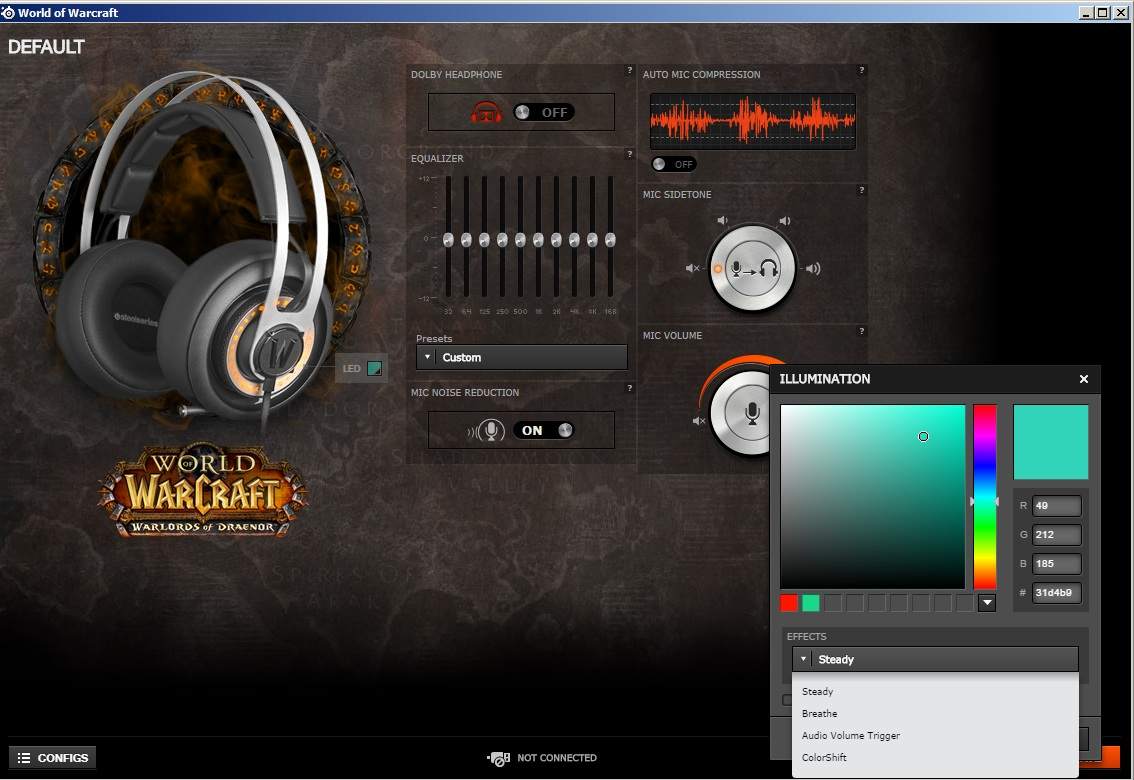Click the red Dolby Headphone icon
The image size is (1134, 780).
487,113
